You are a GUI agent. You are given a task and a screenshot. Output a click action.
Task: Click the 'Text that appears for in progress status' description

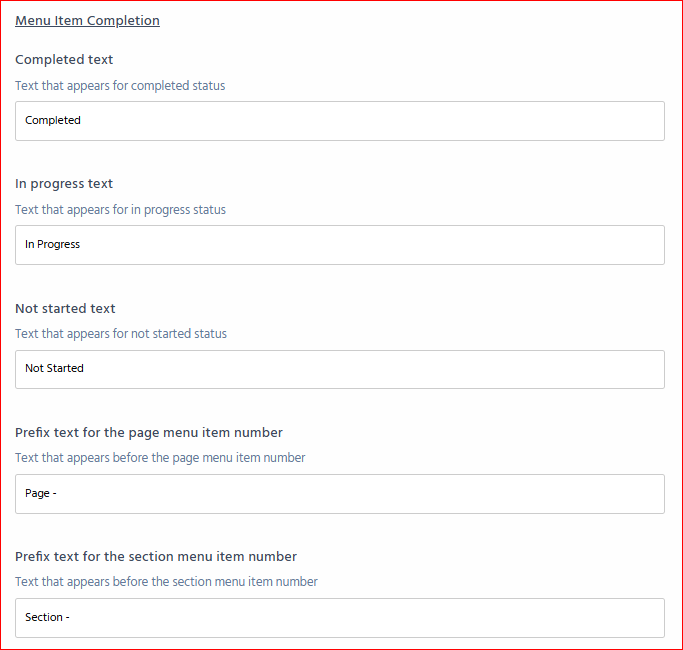point(120,210)
